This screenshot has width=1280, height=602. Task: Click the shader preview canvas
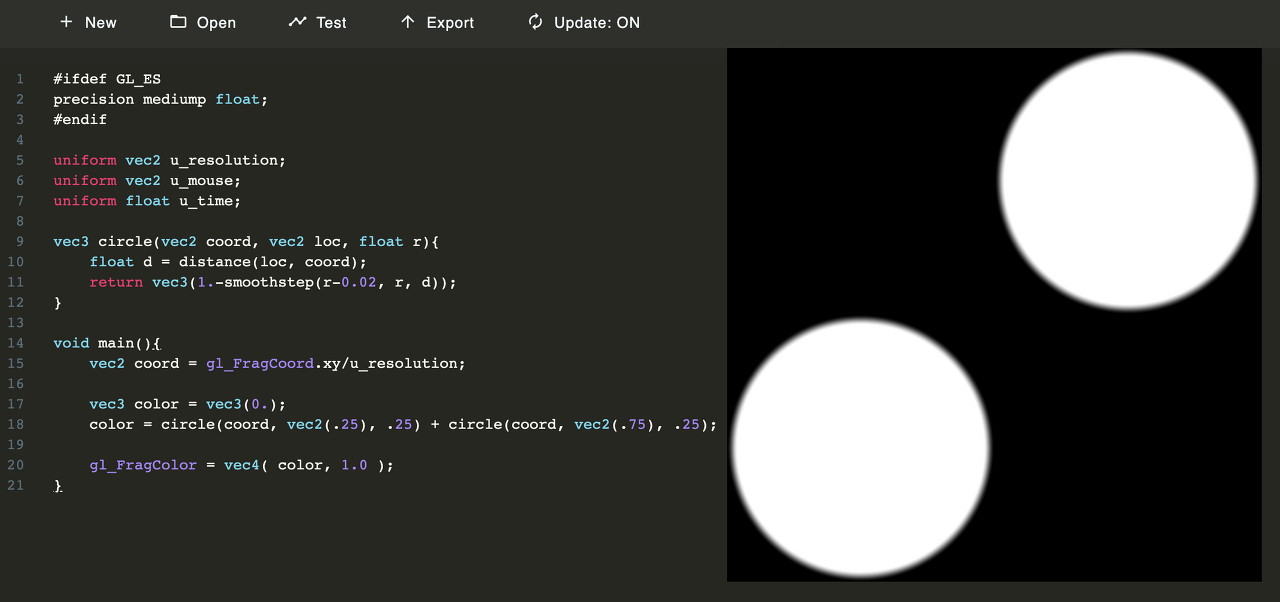tap(994, 314)
